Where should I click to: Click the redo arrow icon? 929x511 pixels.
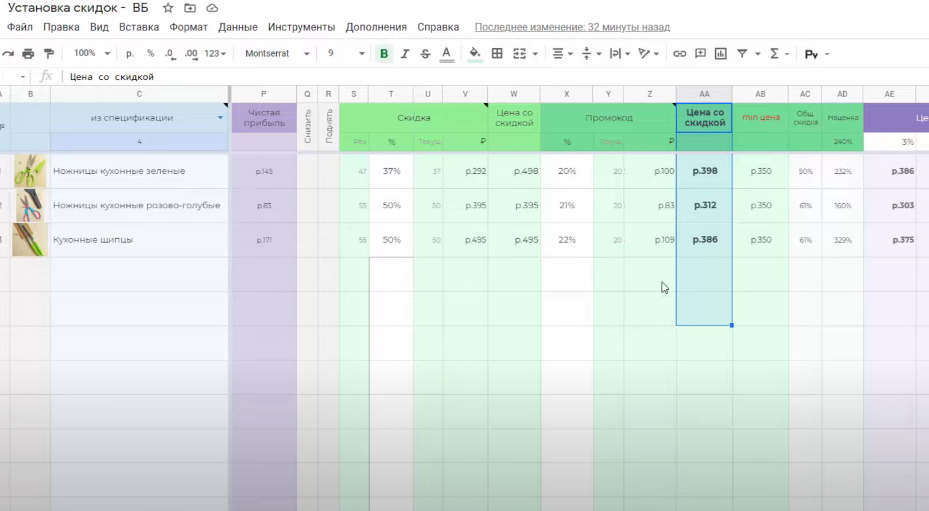(8, 54)
